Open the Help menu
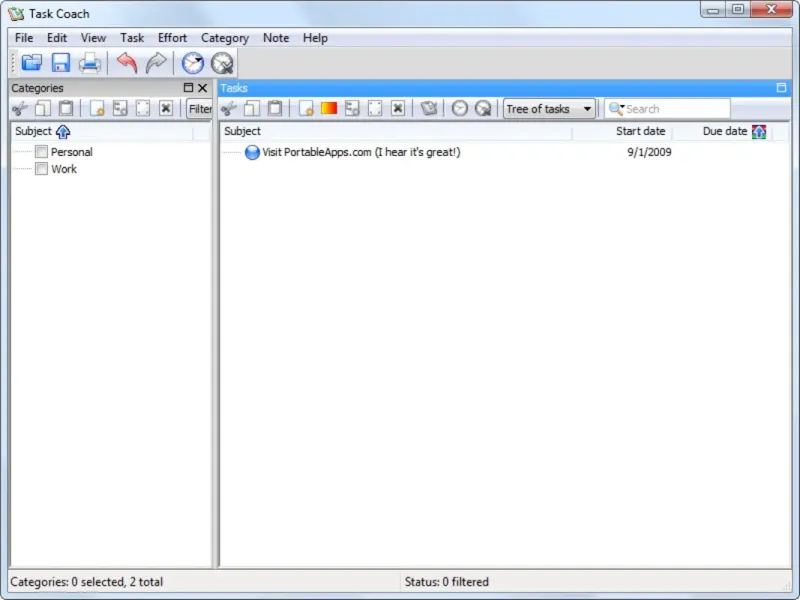Viewport: 800px width, 600px height. (x=315, y=38)
